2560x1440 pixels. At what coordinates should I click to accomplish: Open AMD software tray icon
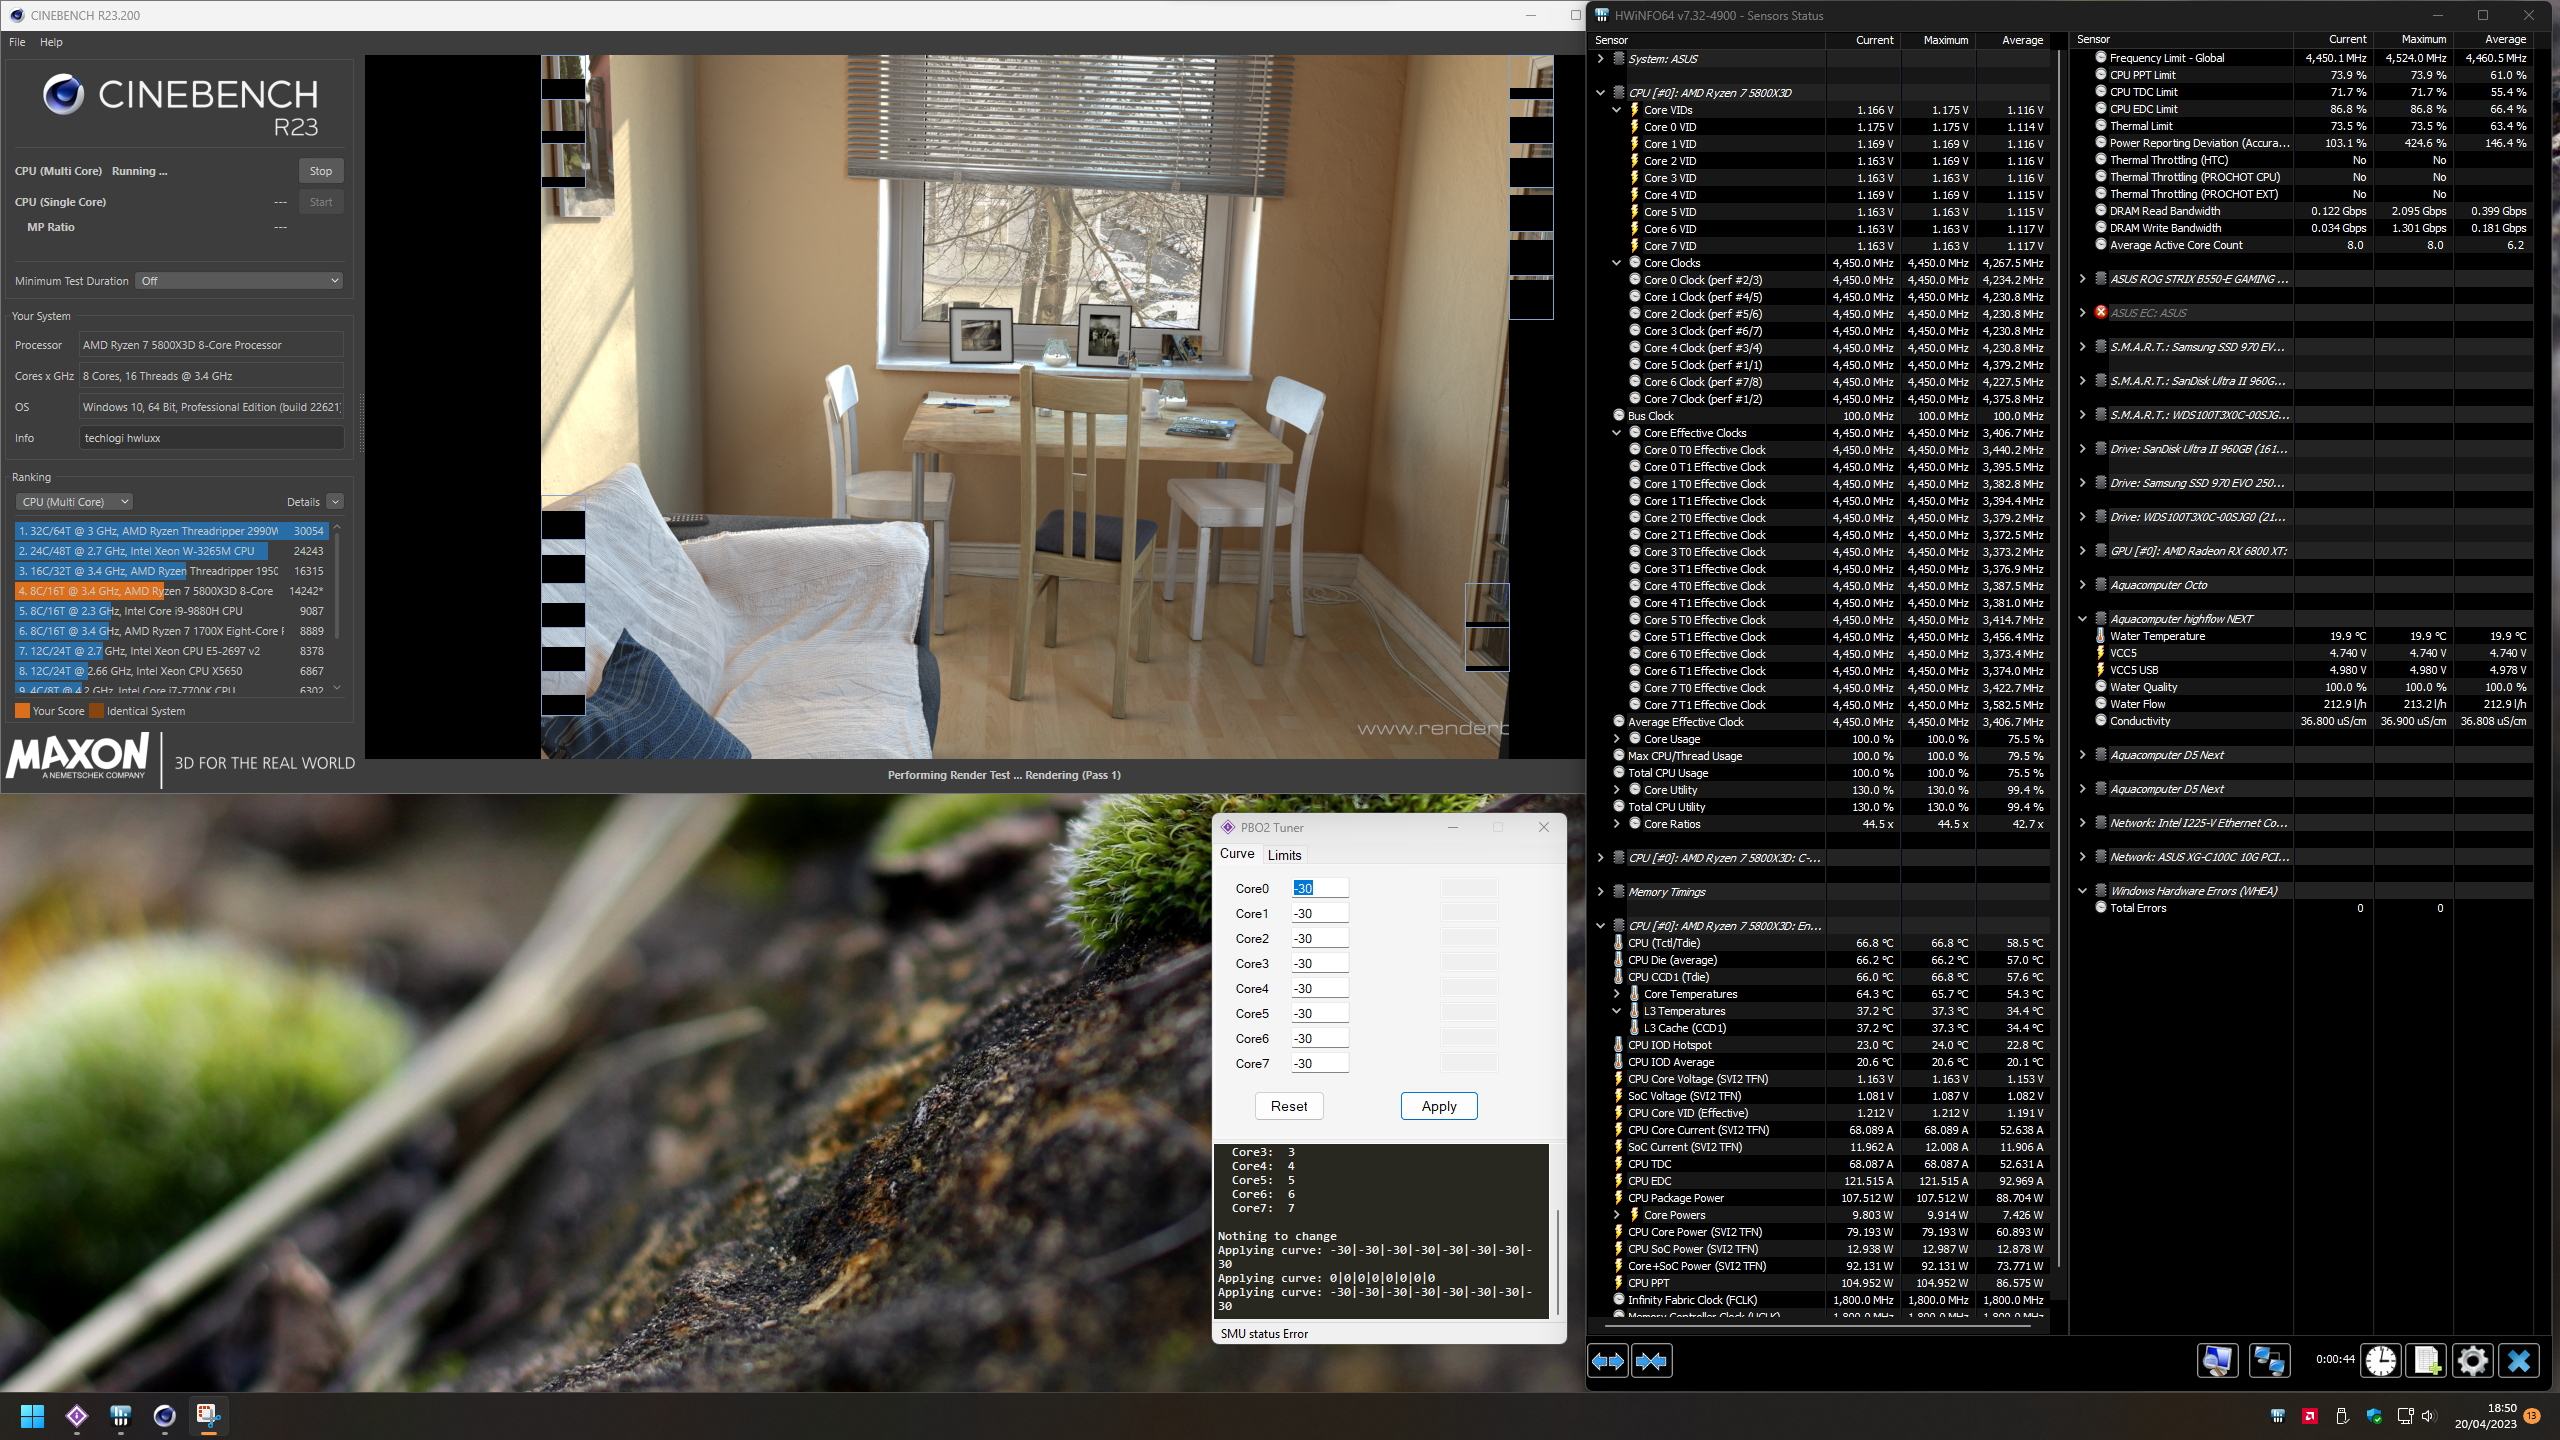2309,1416
